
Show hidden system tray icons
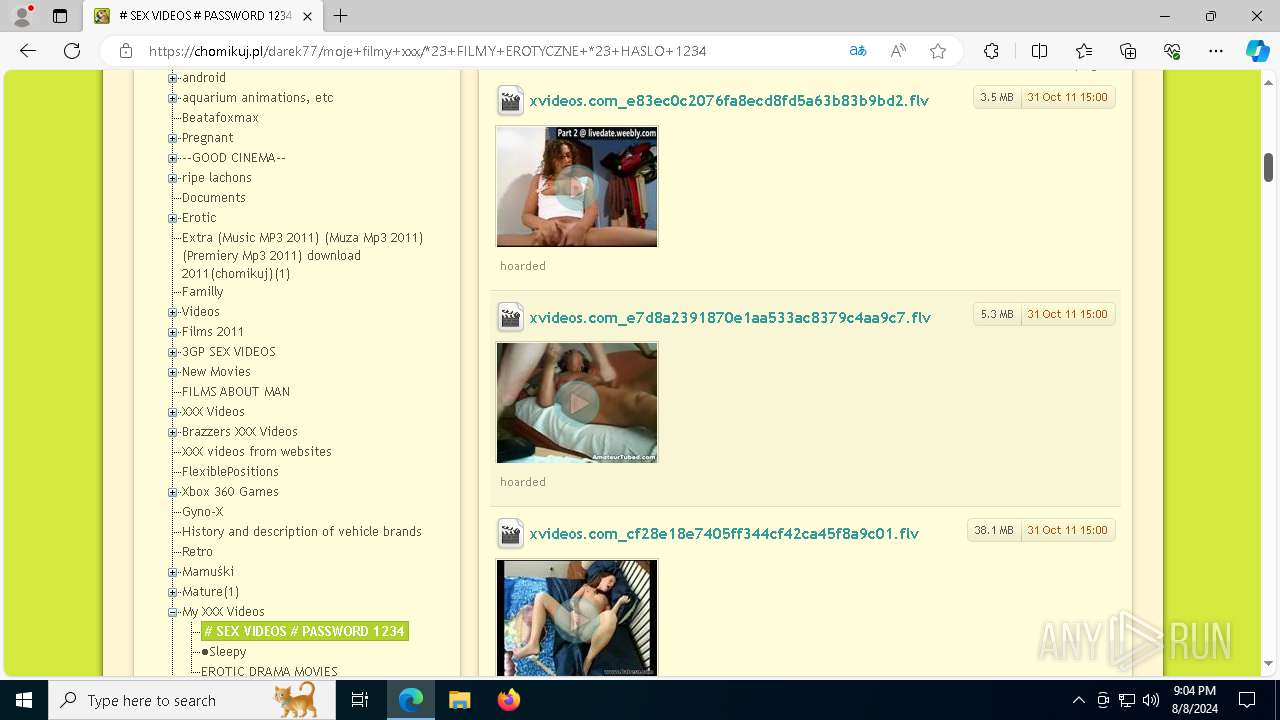(1078, 700)
